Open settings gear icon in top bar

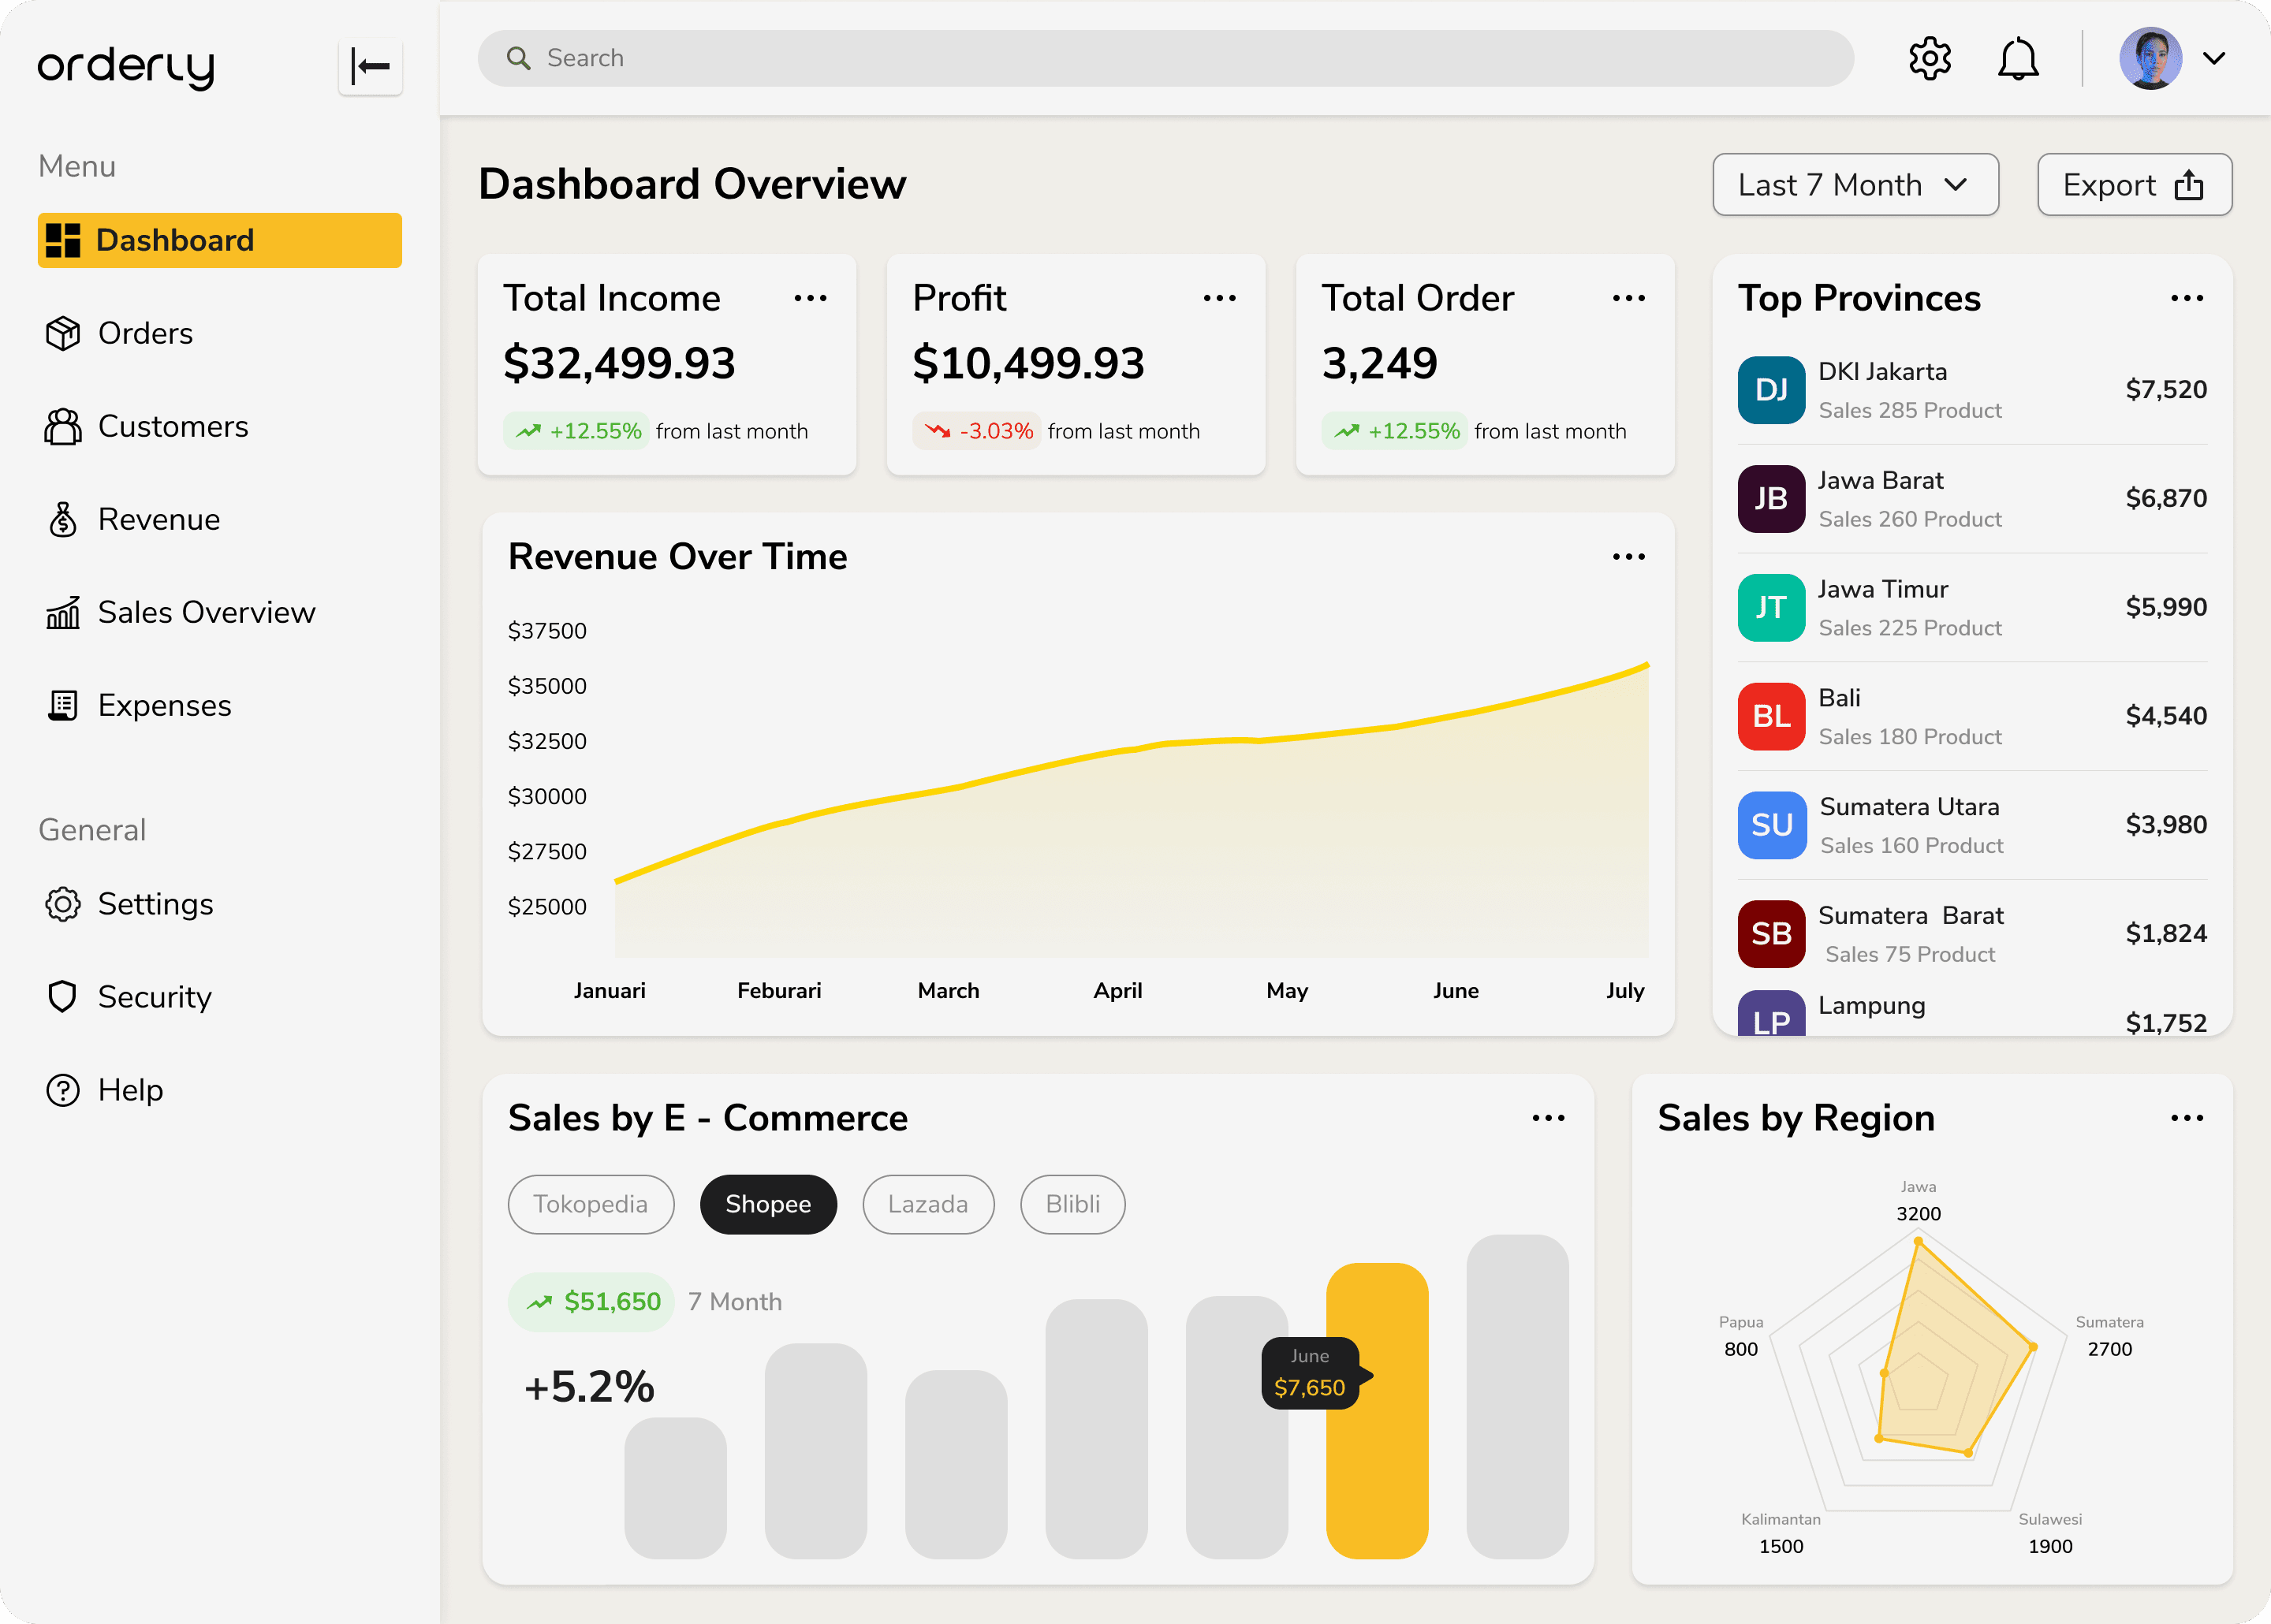pos(1929,59)
